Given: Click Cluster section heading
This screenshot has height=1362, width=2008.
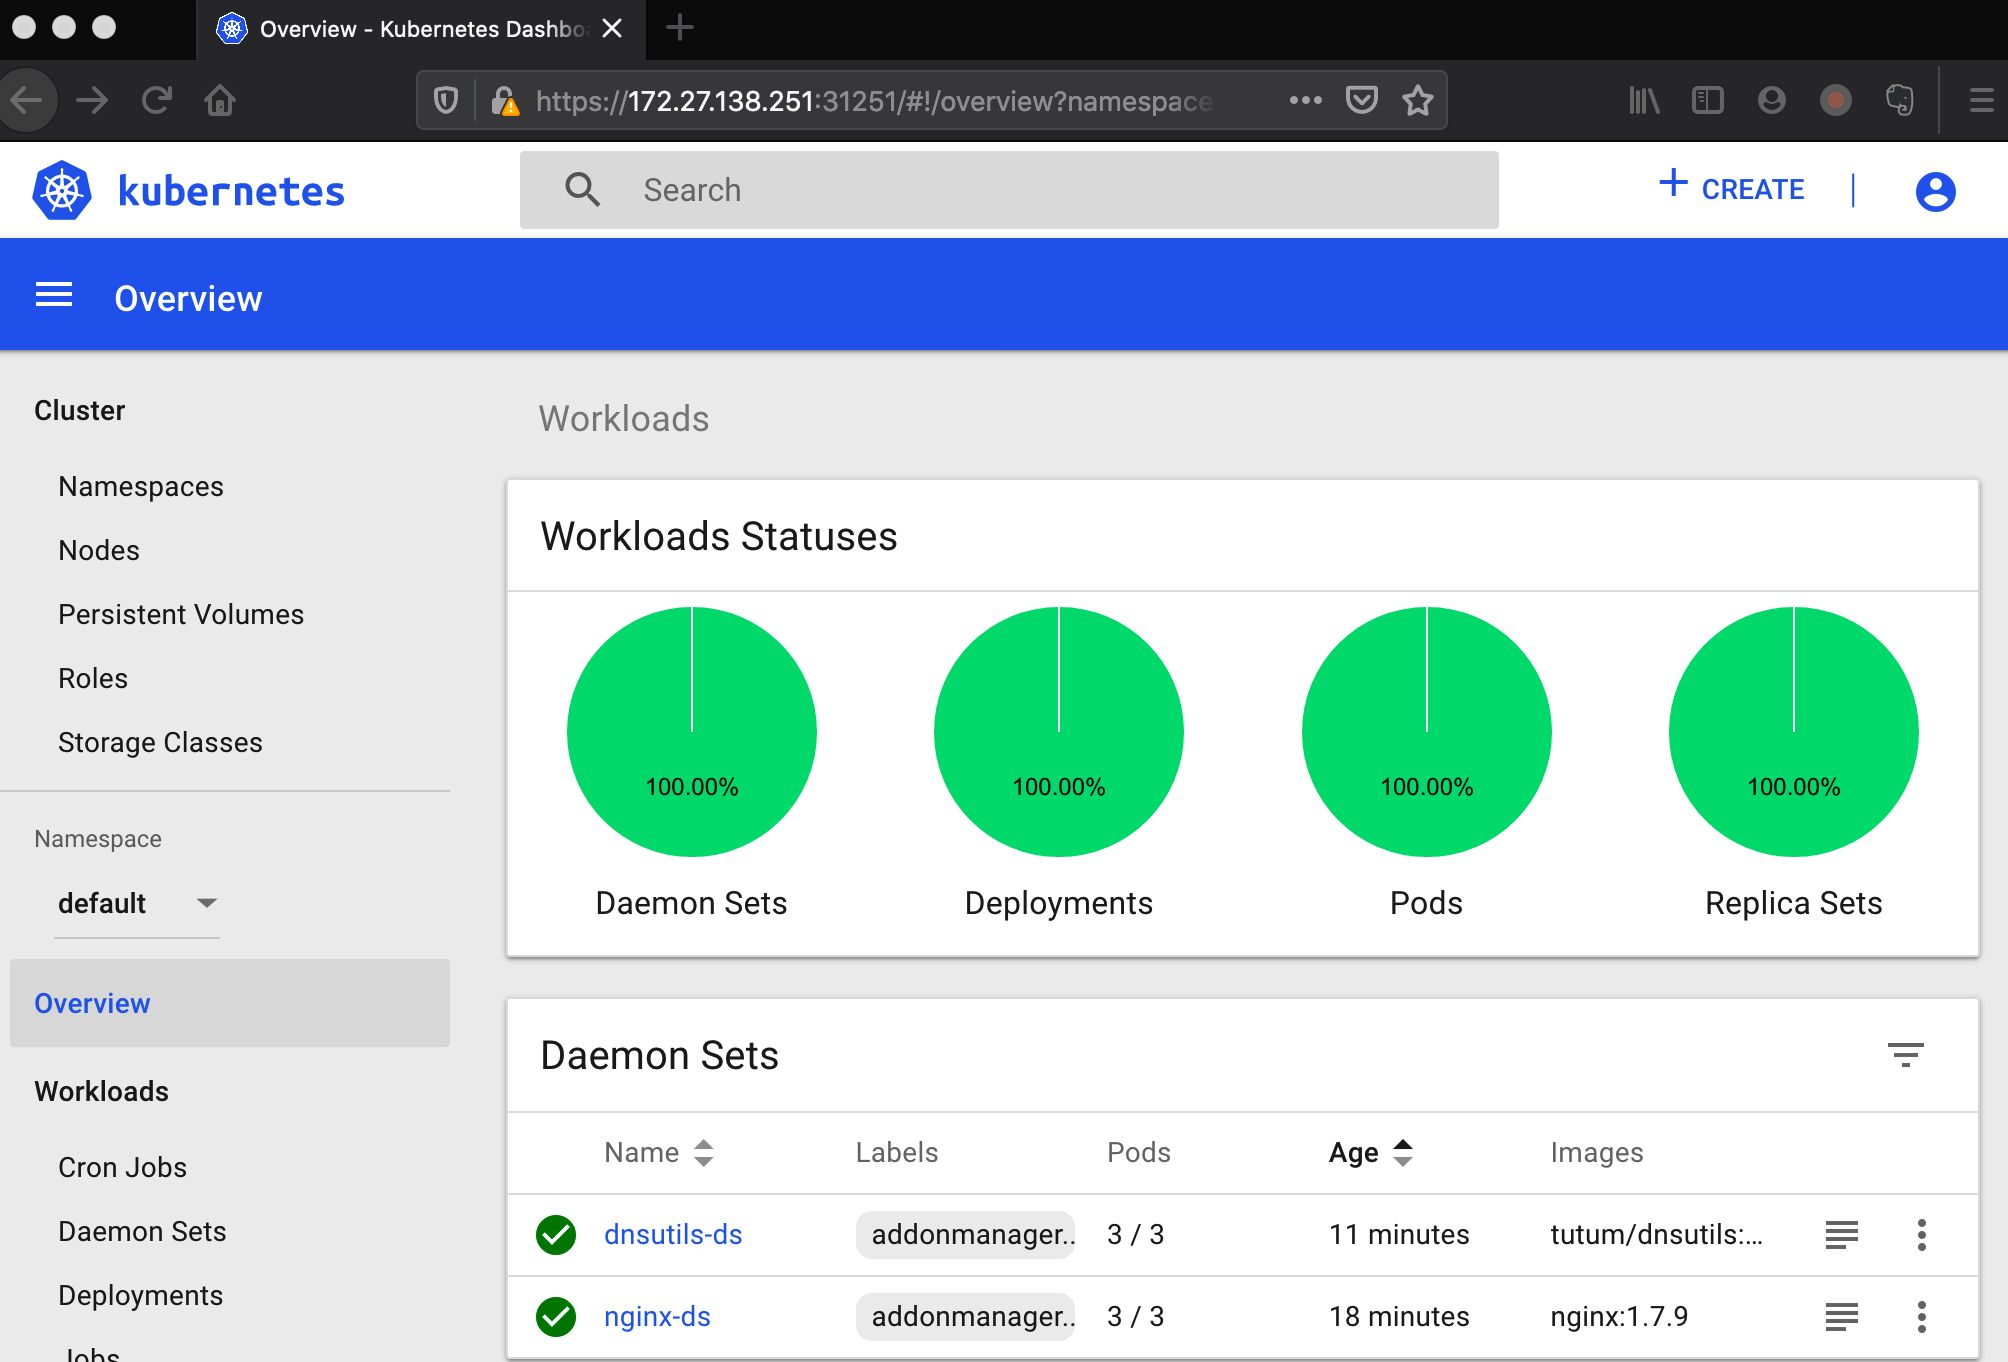Looking at the screenshot, I should (x=79, y=411).
